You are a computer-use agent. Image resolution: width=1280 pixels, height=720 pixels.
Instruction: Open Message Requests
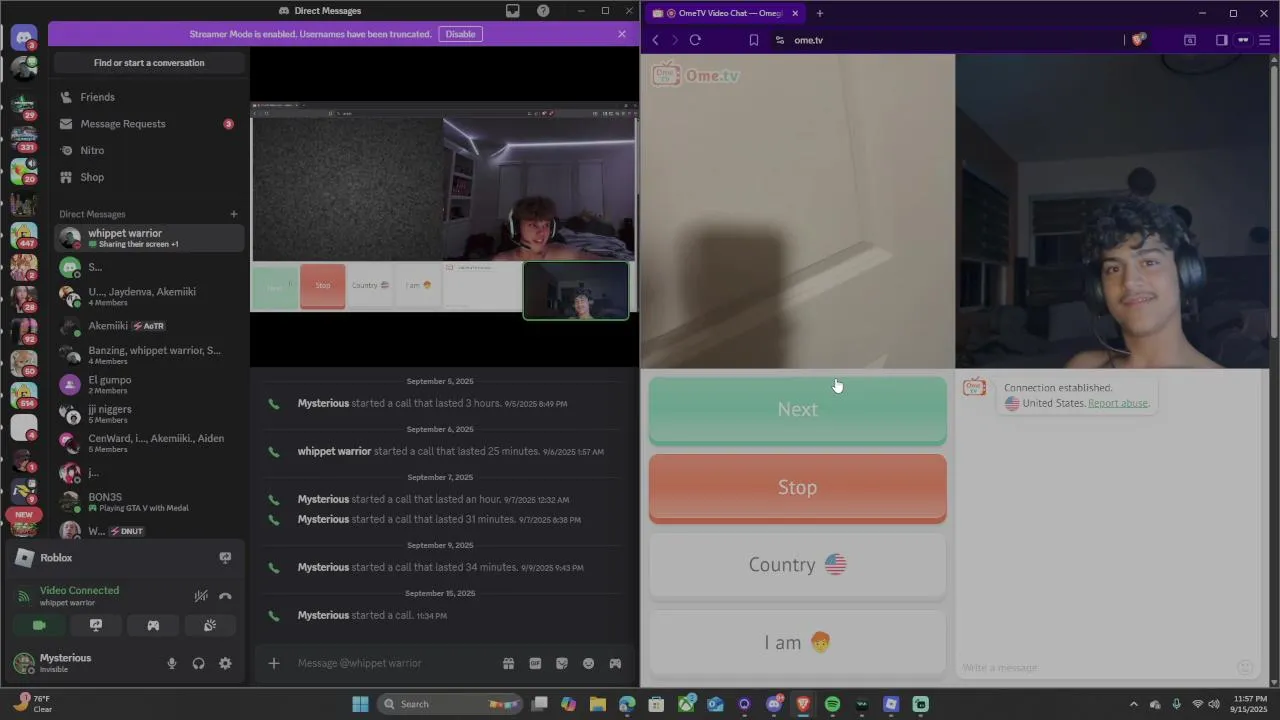pos(149,124)
